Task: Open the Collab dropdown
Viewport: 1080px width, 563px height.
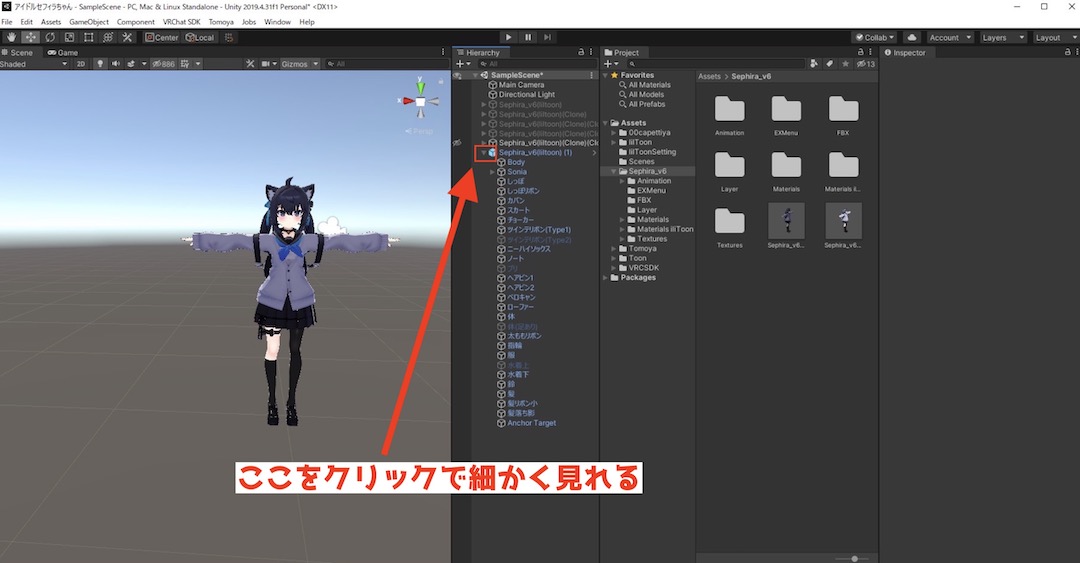Action: [x=874, y=37]
